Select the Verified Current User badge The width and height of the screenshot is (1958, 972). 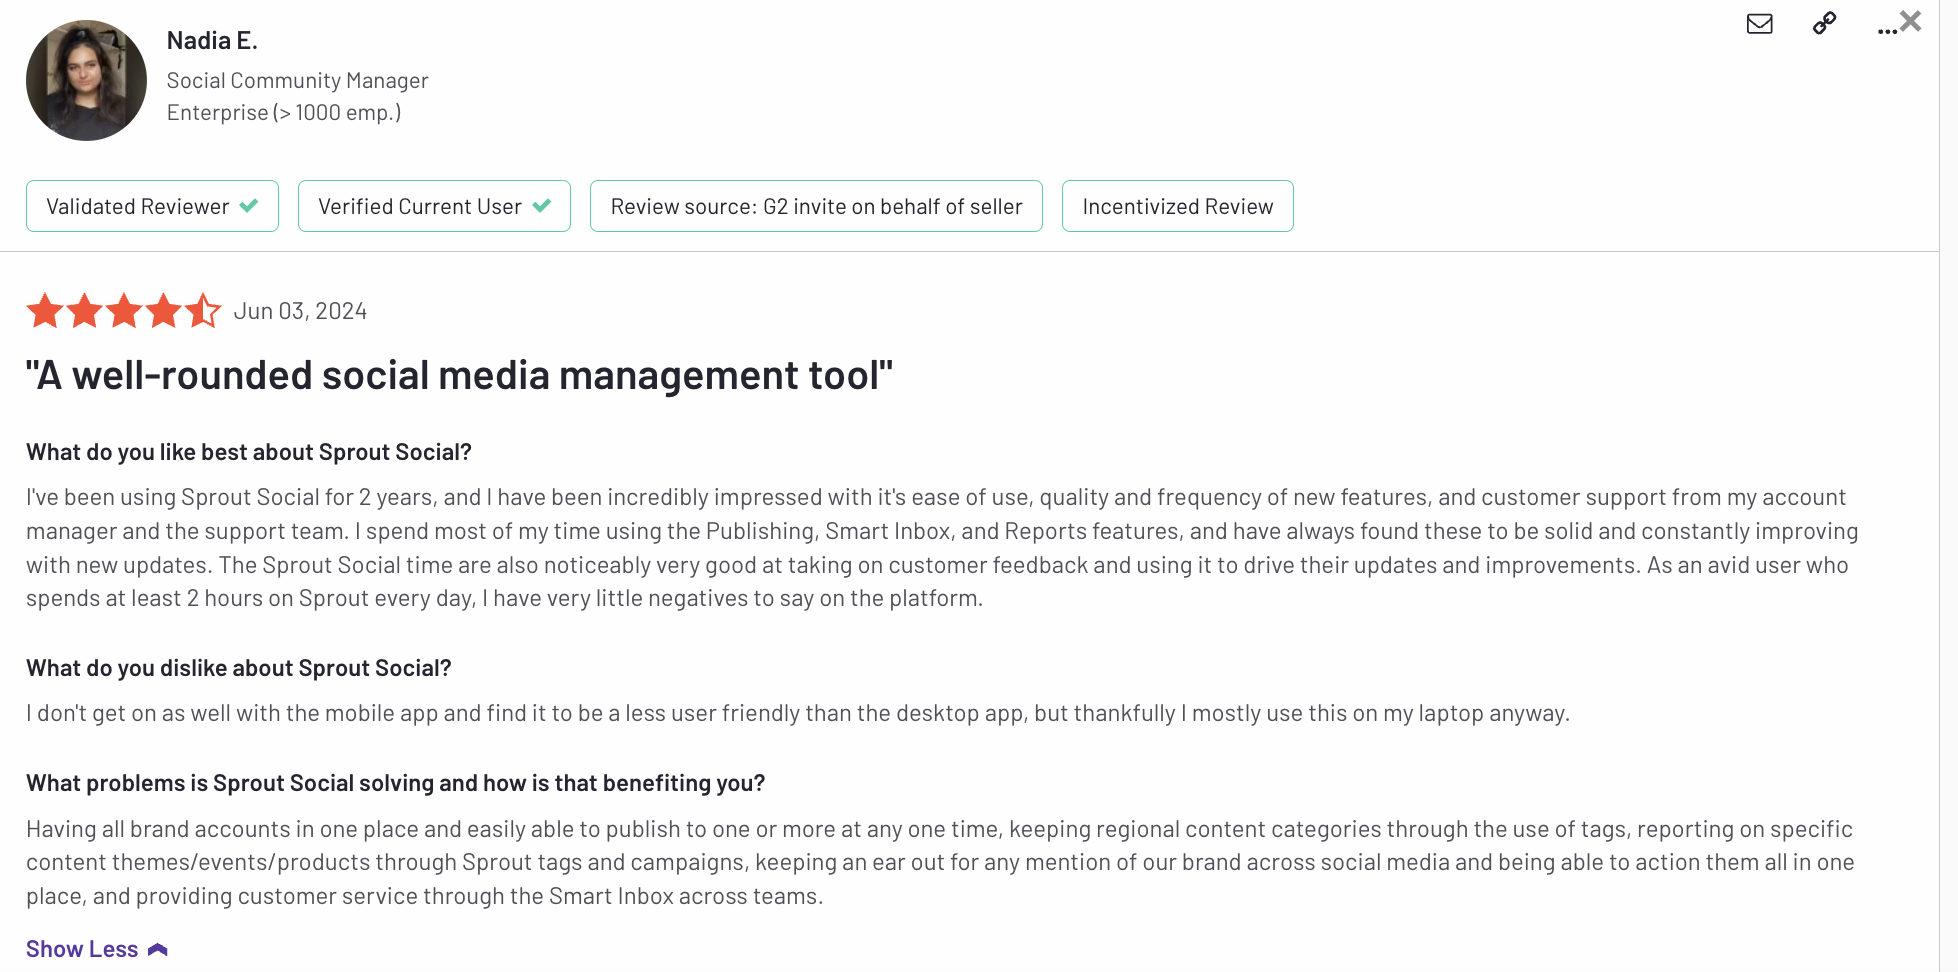(434, 205)
